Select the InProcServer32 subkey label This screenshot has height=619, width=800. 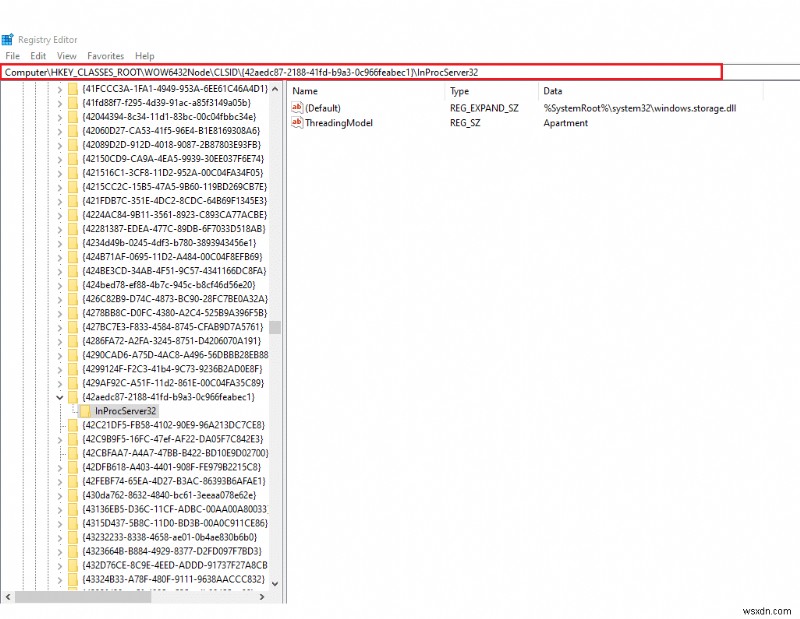(x=126, y=411)
